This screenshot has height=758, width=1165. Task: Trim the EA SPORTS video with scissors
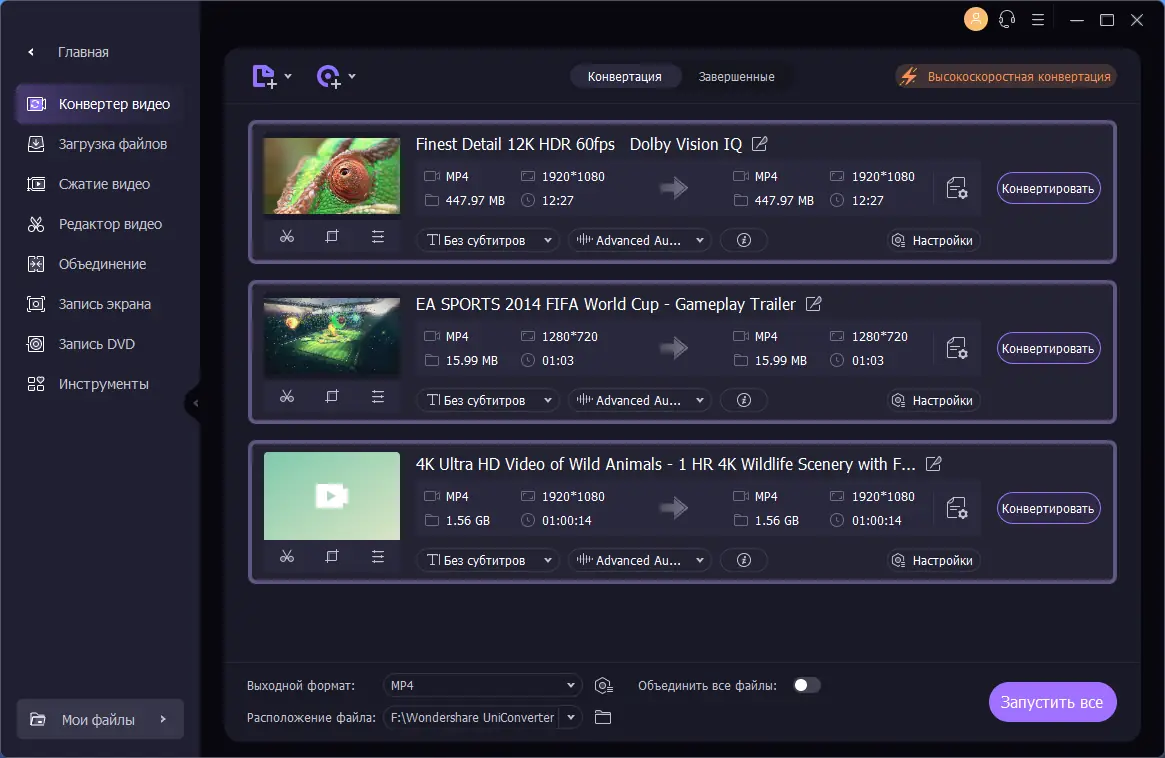287,397
